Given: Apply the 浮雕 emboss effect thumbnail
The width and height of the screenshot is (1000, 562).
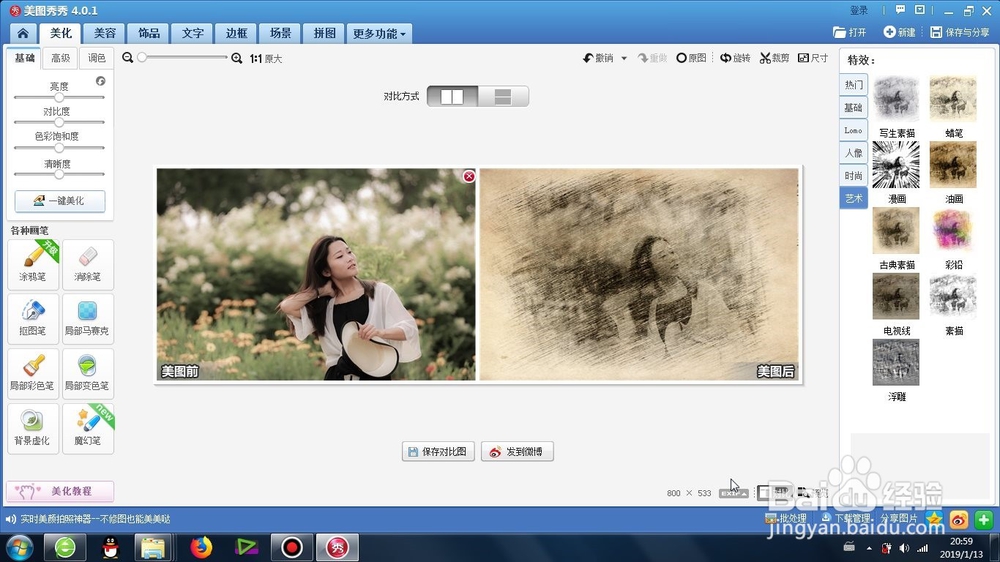Looking at the screenshot, I should point(896,362).
